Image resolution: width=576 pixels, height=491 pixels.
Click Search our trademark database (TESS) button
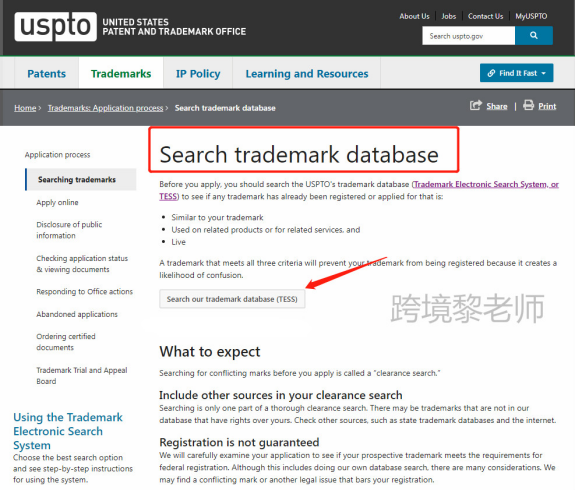point(232,299)
